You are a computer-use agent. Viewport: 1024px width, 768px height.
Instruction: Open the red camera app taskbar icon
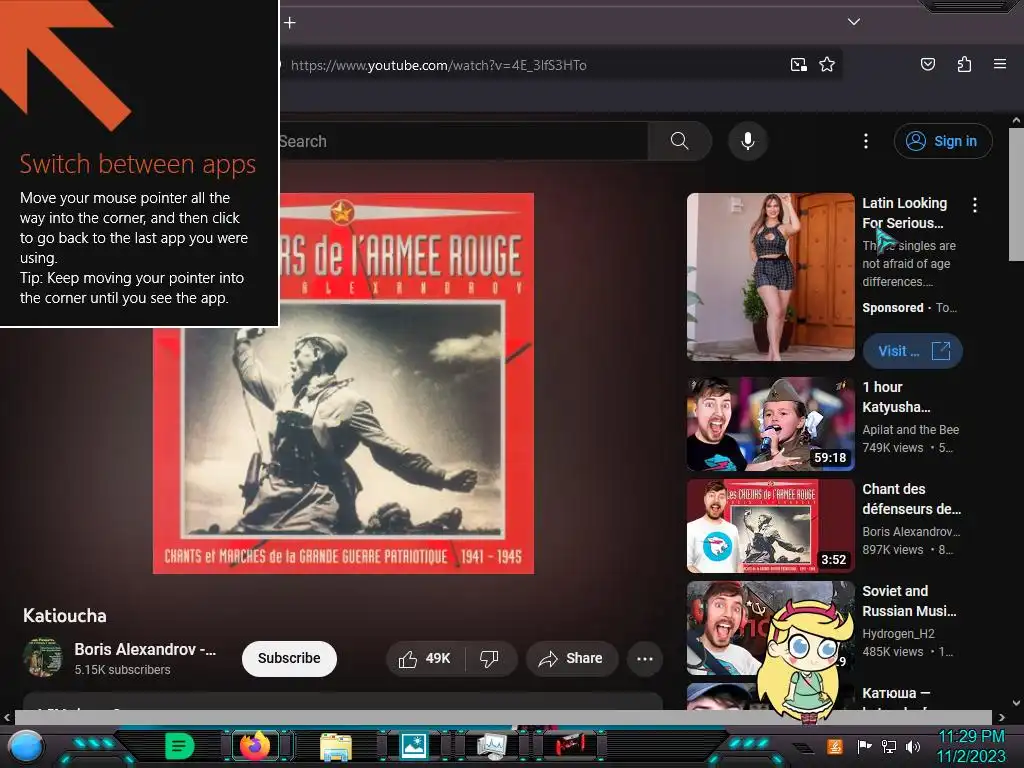coord(570,746)
